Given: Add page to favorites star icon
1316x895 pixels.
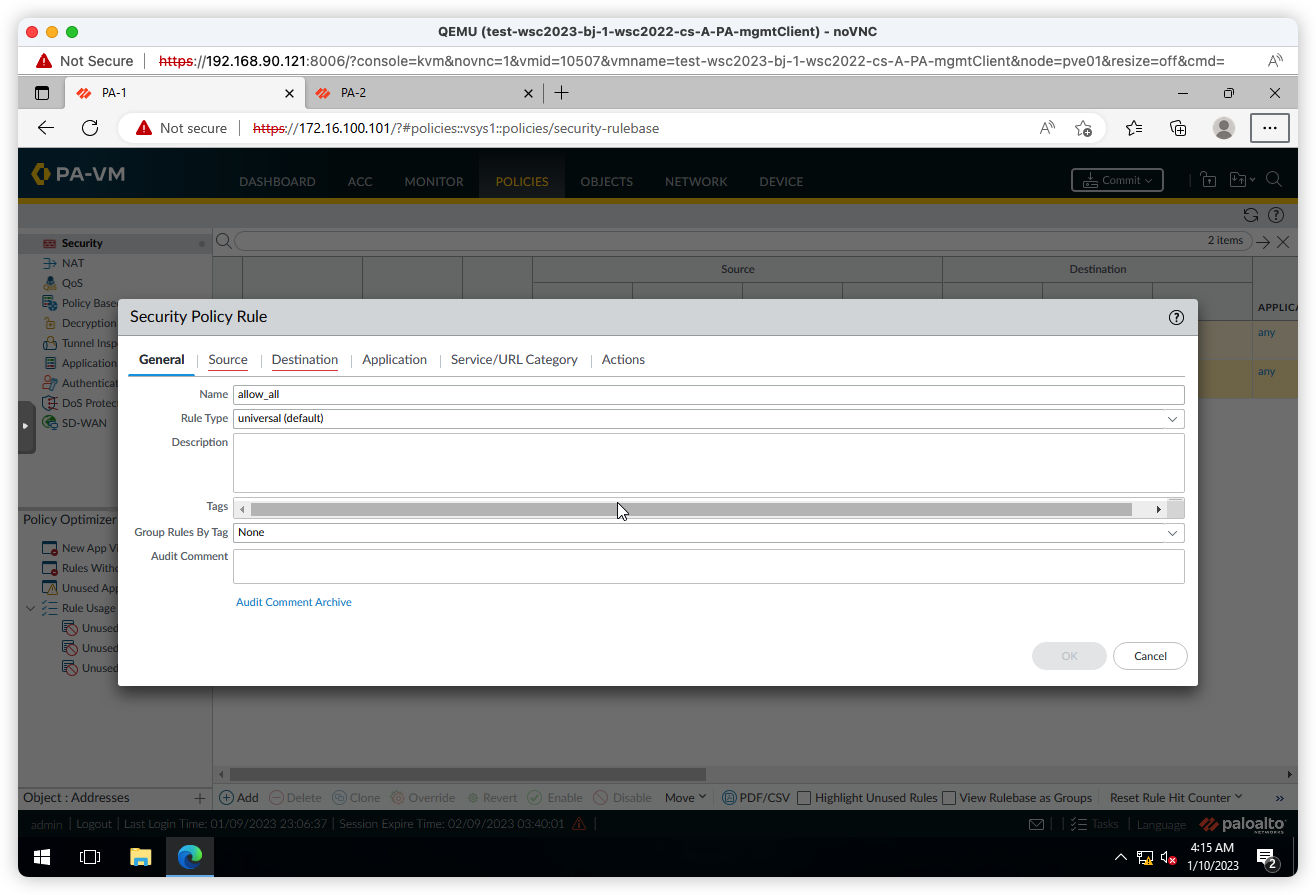Looking at the screenshot, I should coord(1083,128).
